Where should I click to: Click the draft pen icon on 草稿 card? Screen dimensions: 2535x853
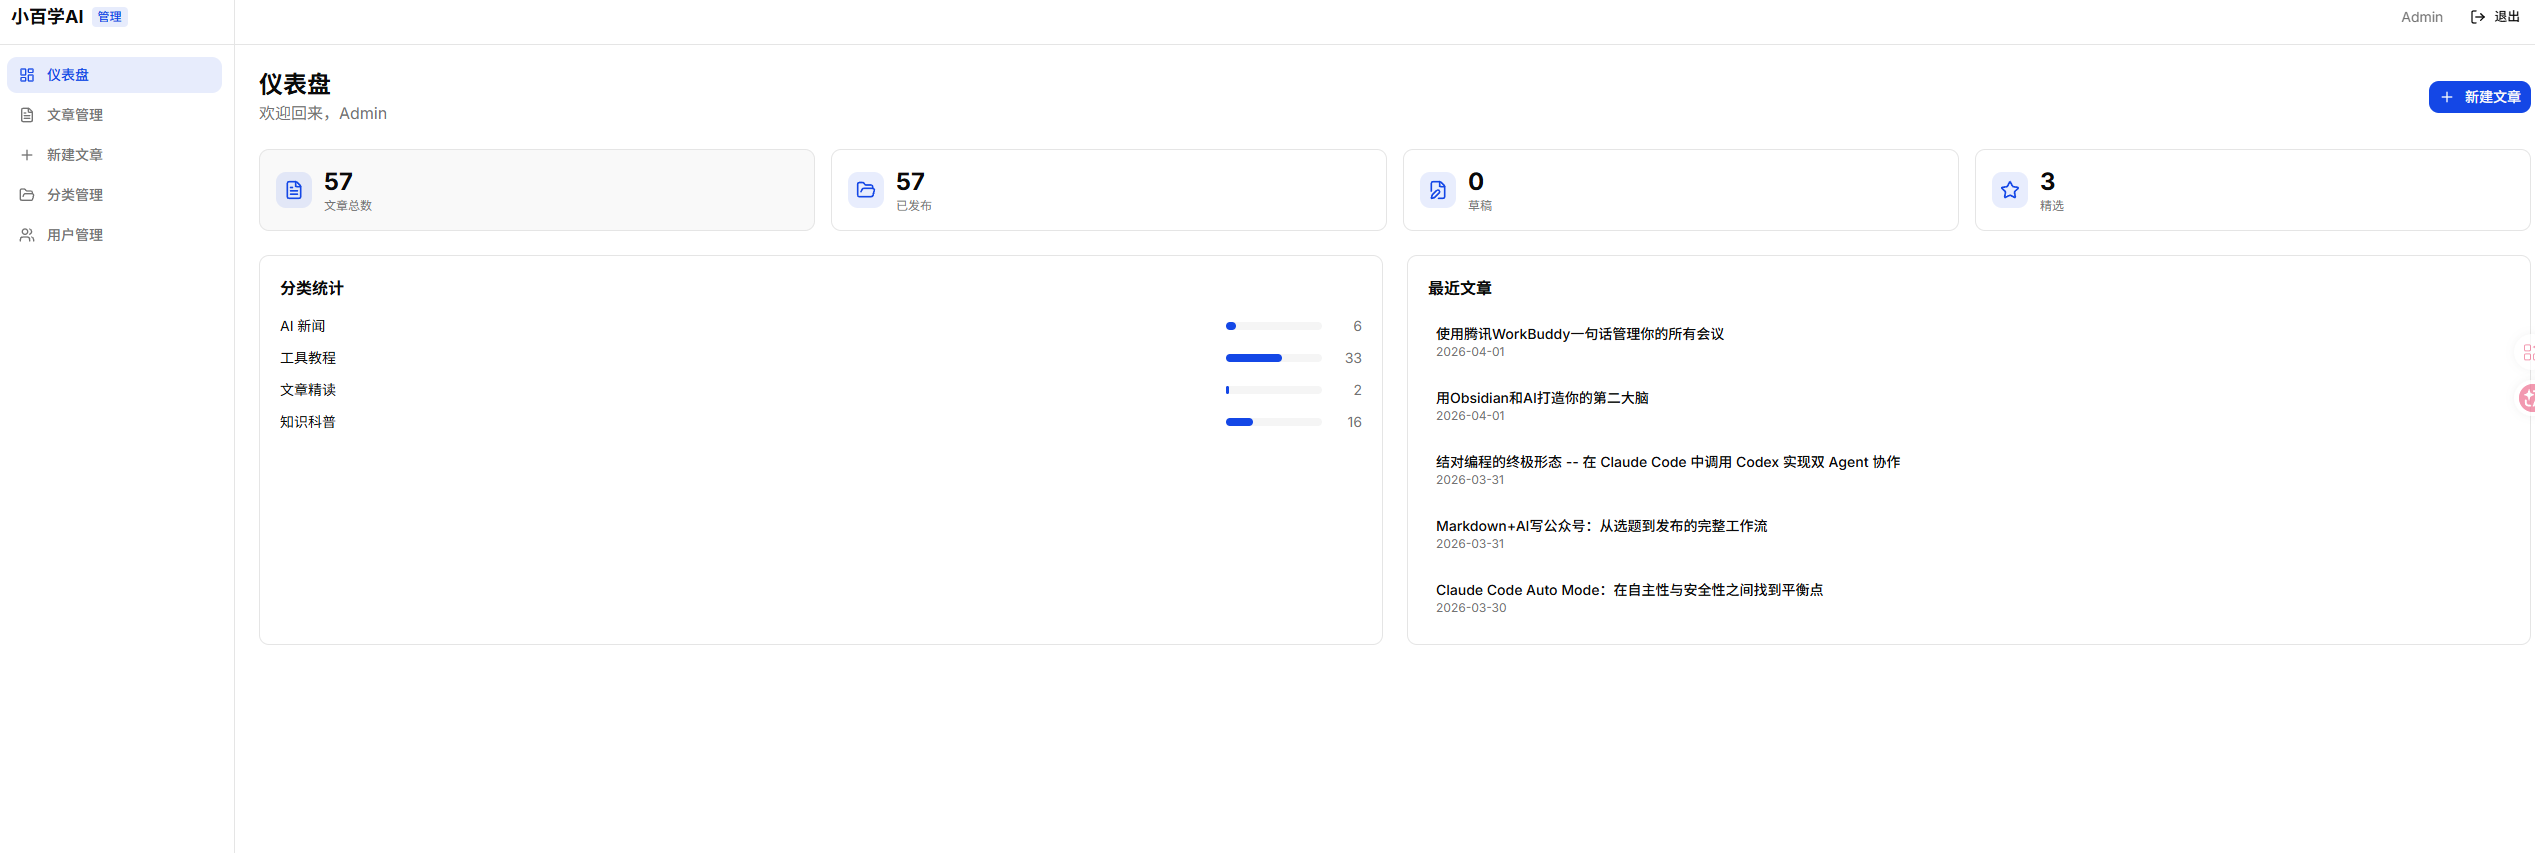click(x=1438, y=190)
